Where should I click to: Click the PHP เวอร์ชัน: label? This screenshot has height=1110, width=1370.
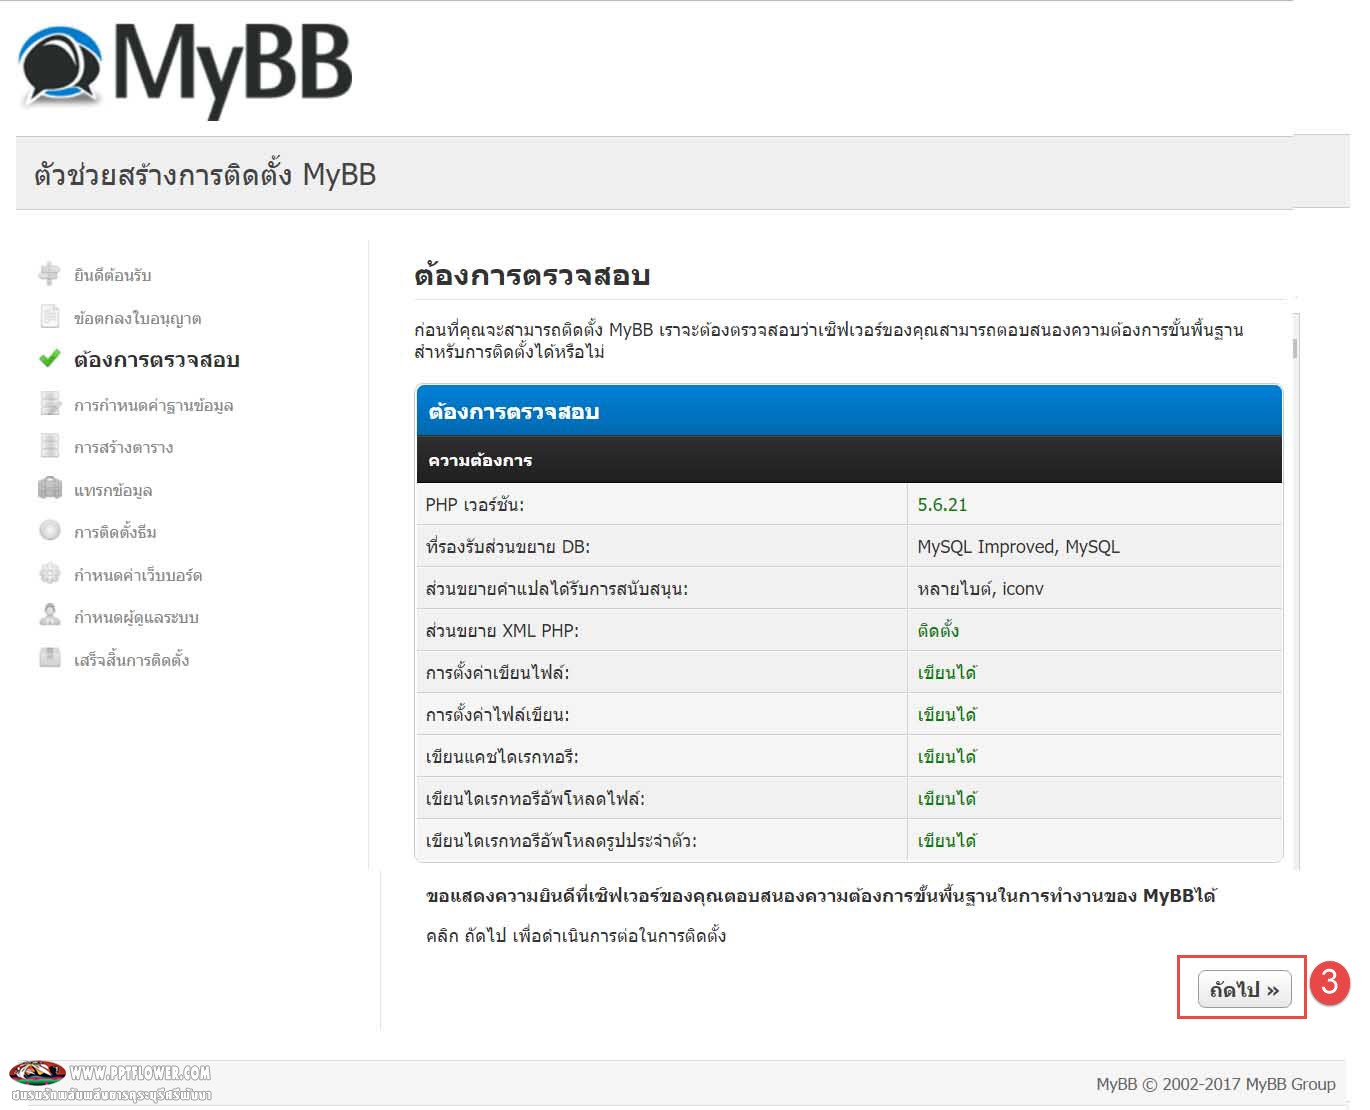coord(475,505)
